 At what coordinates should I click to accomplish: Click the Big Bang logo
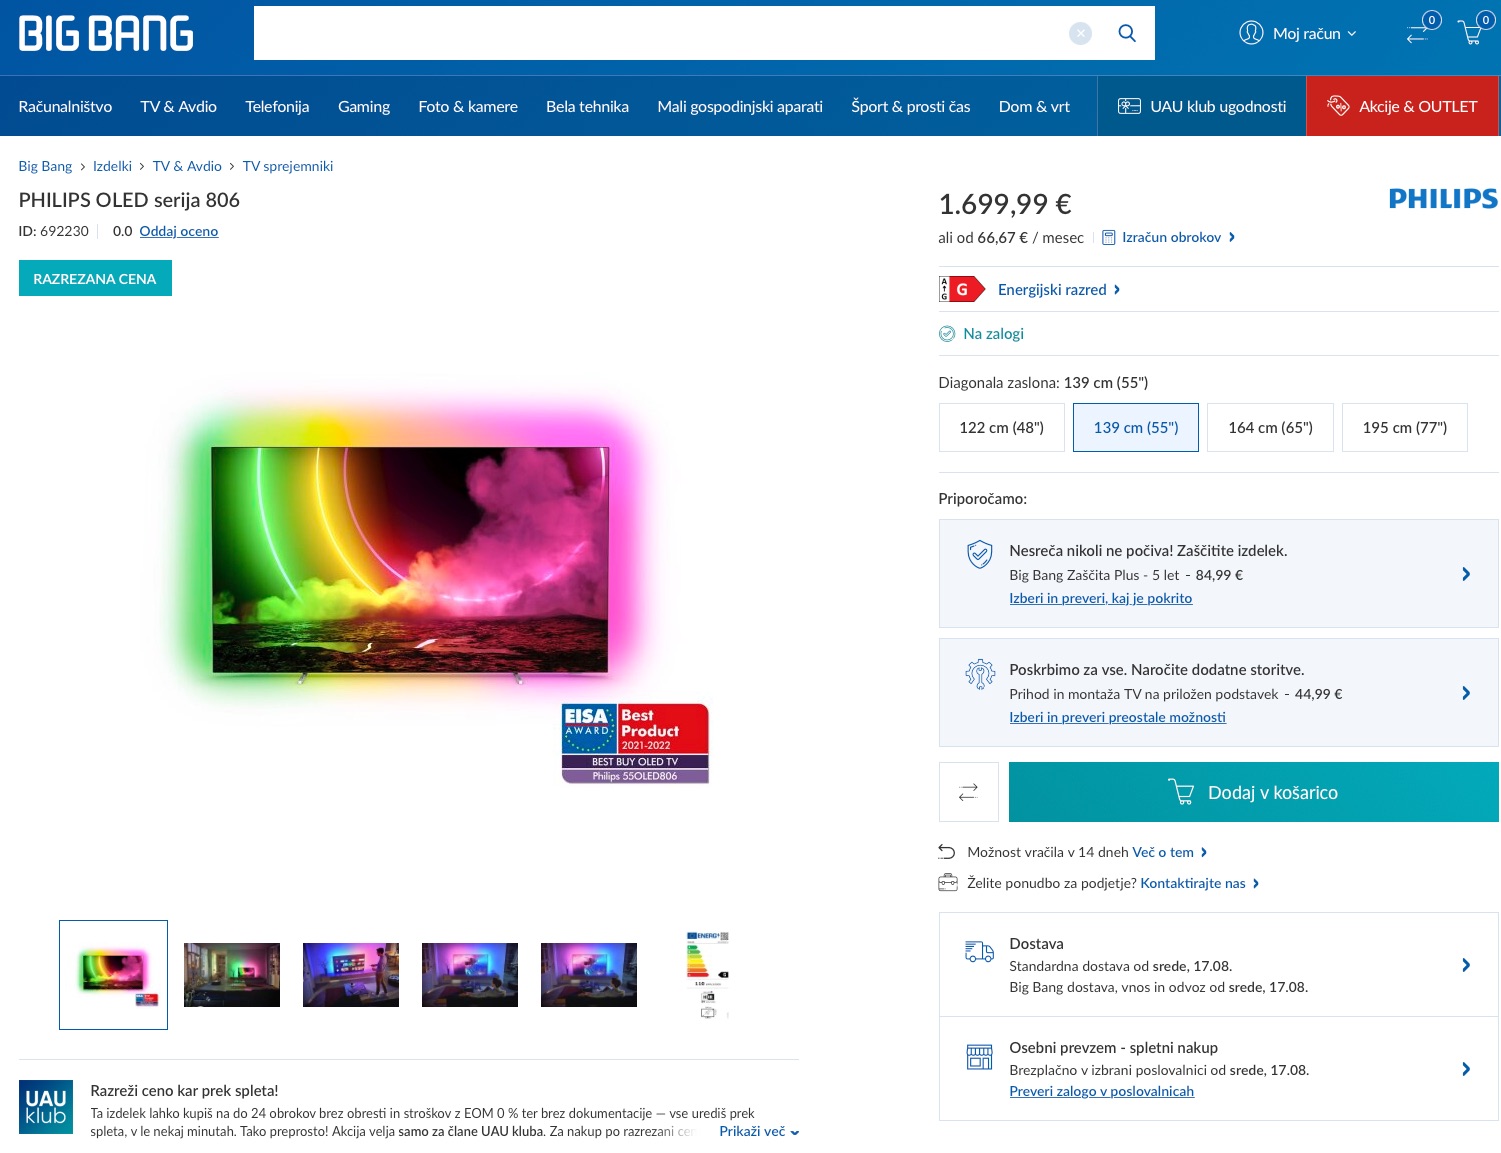106,34
